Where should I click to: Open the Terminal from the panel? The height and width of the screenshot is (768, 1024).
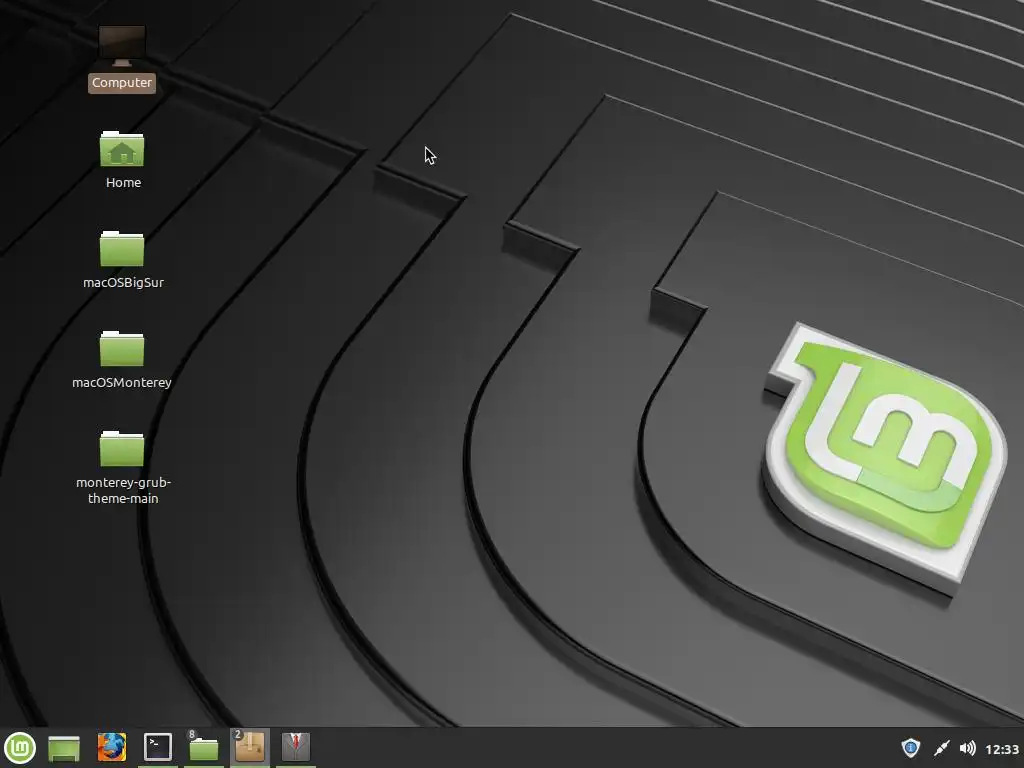[157, 747]
